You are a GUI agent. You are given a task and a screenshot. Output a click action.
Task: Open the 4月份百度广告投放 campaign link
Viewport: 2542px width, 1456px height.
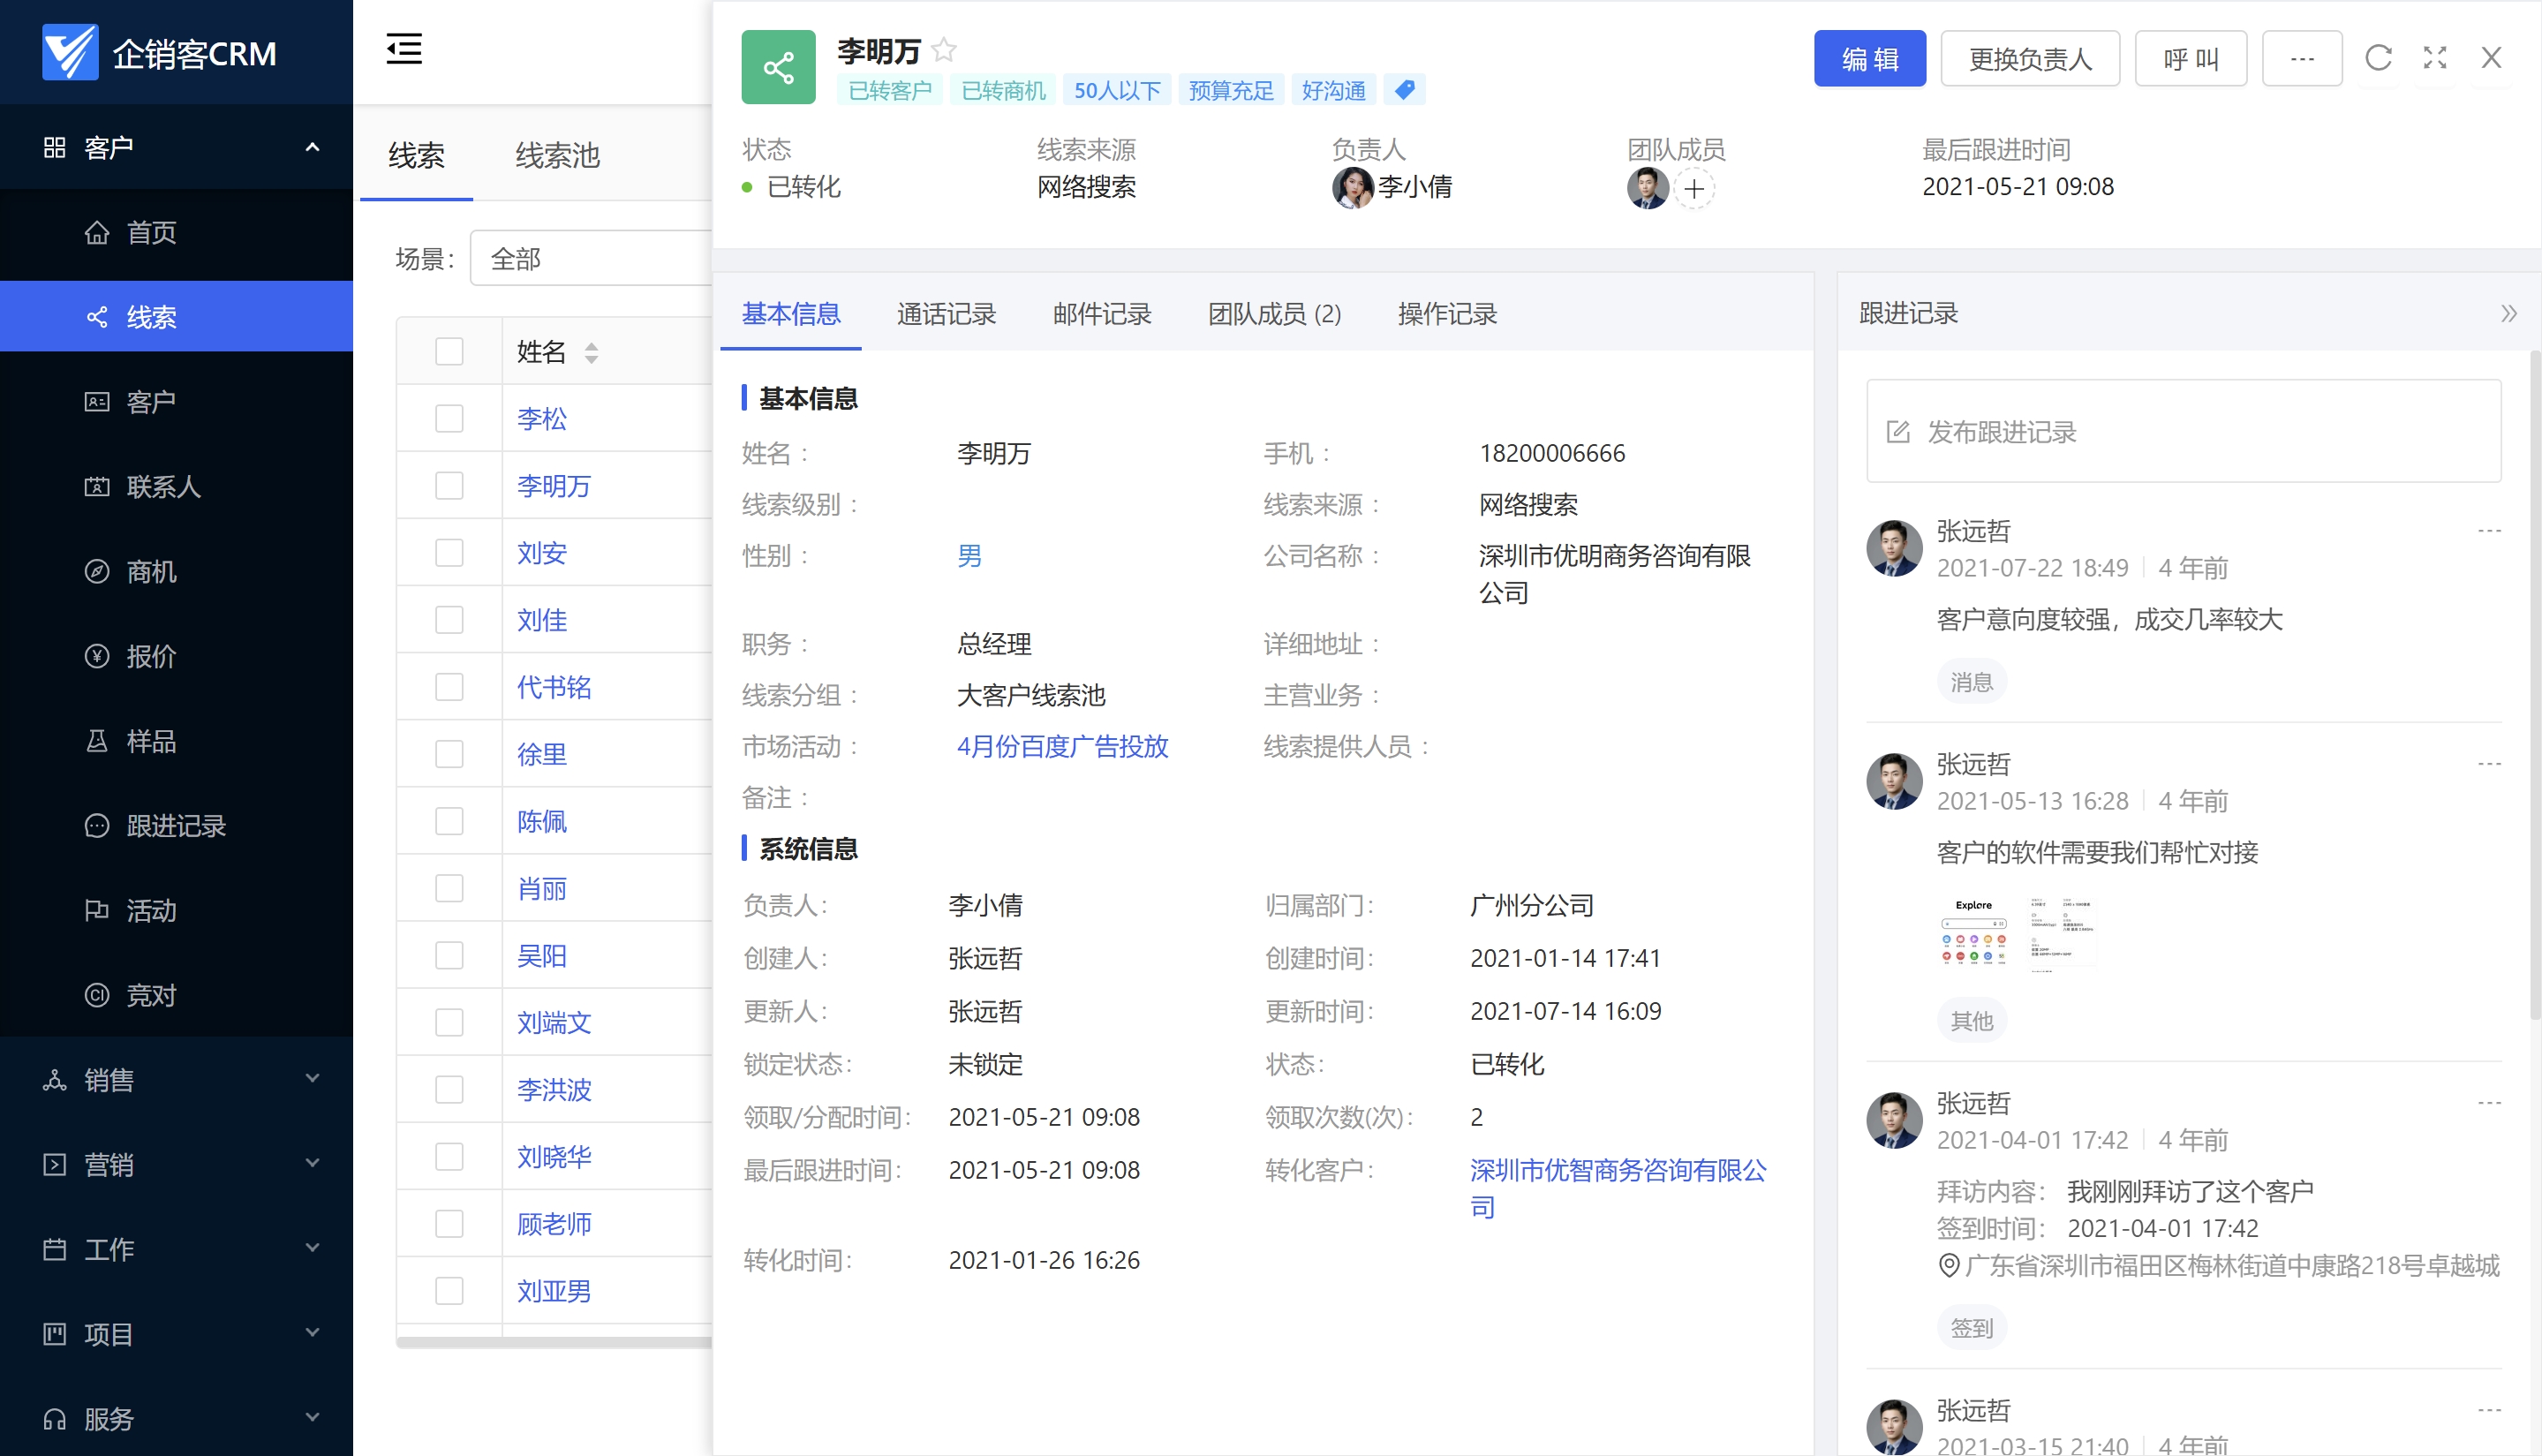[1062, 746]
